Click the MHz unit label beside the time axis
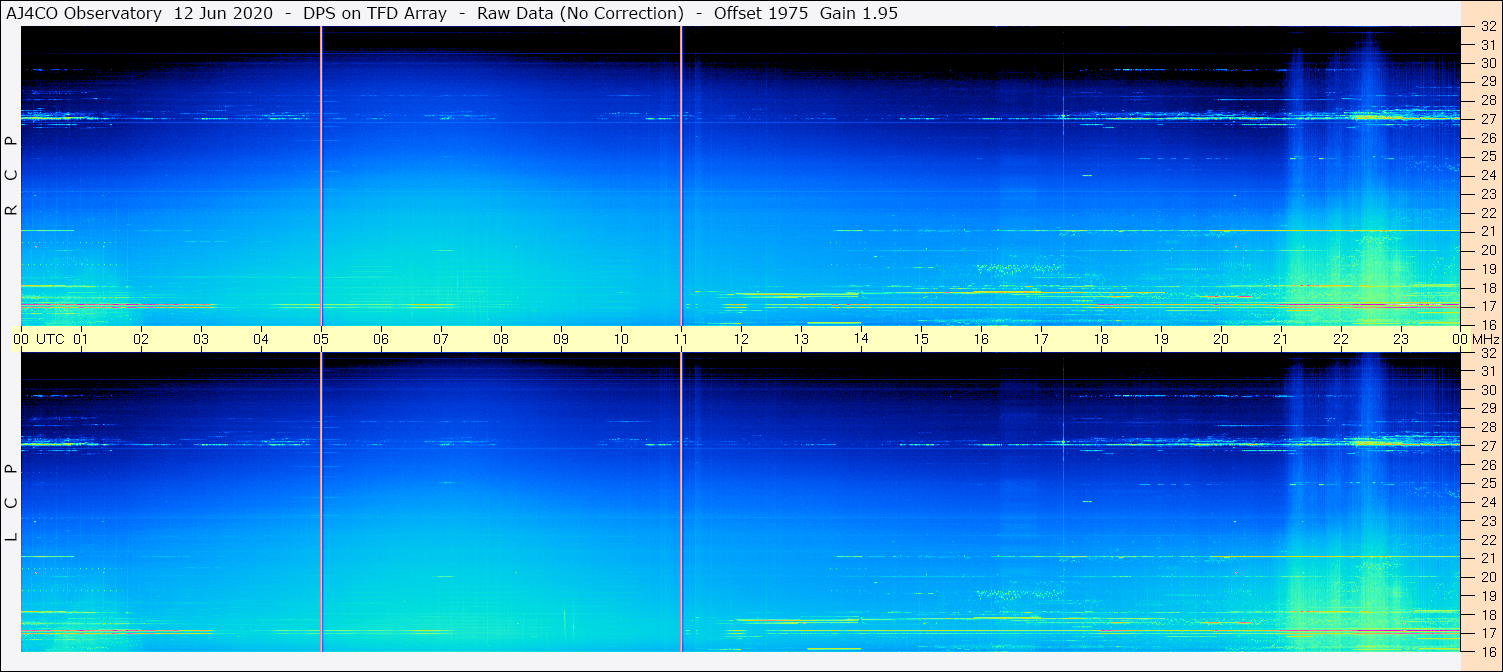1503x672 pixels. [1485, 340]
